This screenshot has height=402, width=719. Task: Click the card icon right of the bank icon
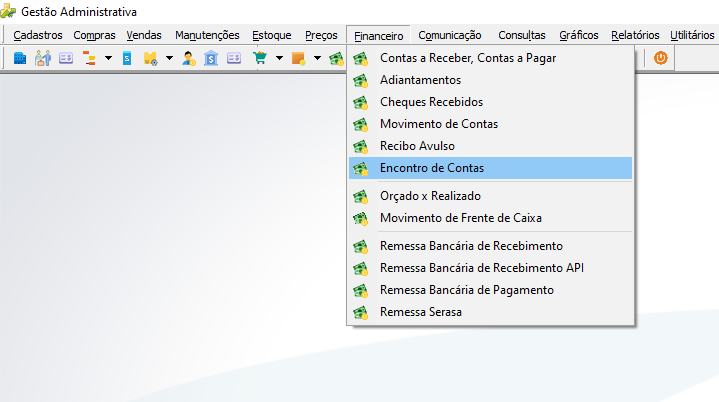click(234, 58)
